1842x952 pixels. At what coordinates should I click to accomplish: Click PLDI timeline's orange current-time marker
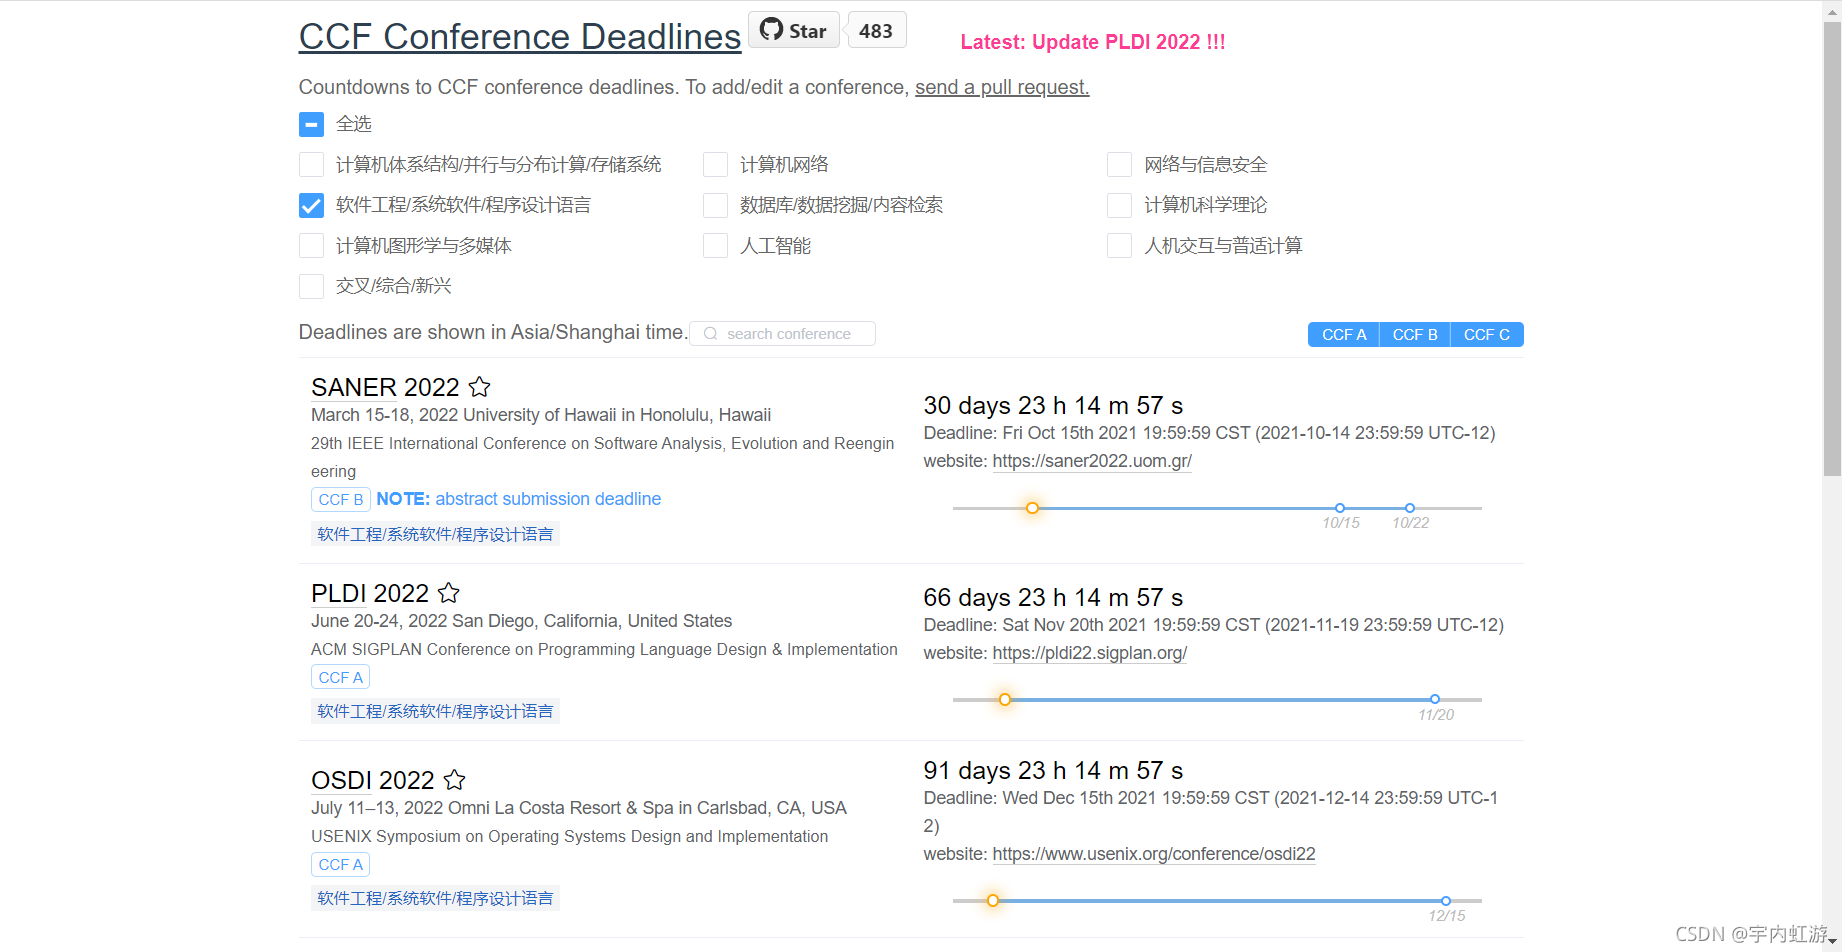point(1005,699)
